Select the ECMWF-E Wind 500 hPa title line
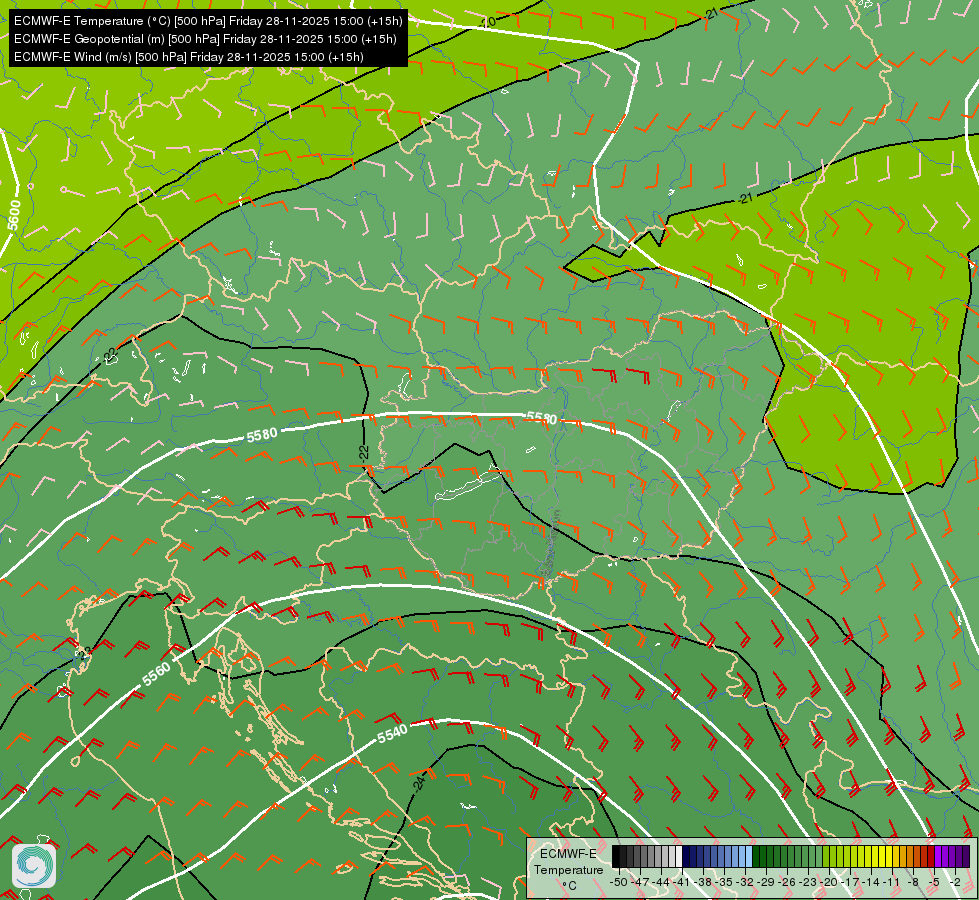Image resolution: width=979 pixels, height=900 pixels. pos(189,57)
